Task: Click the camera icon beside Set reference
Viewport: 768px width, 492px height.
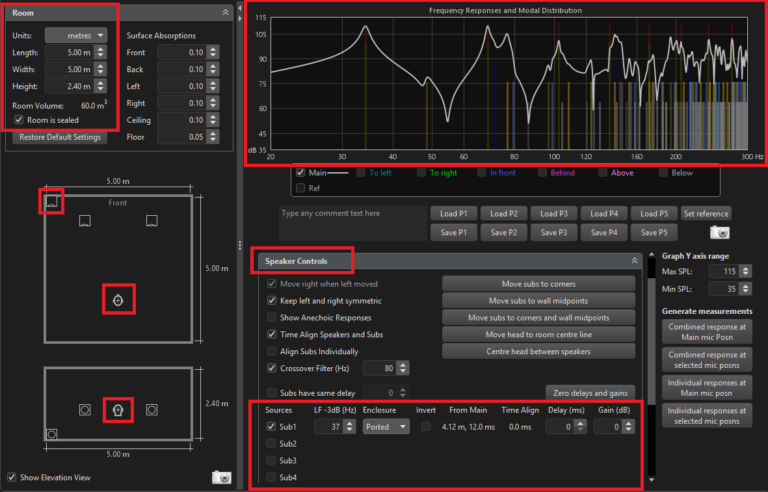Action: coord(718,232)
